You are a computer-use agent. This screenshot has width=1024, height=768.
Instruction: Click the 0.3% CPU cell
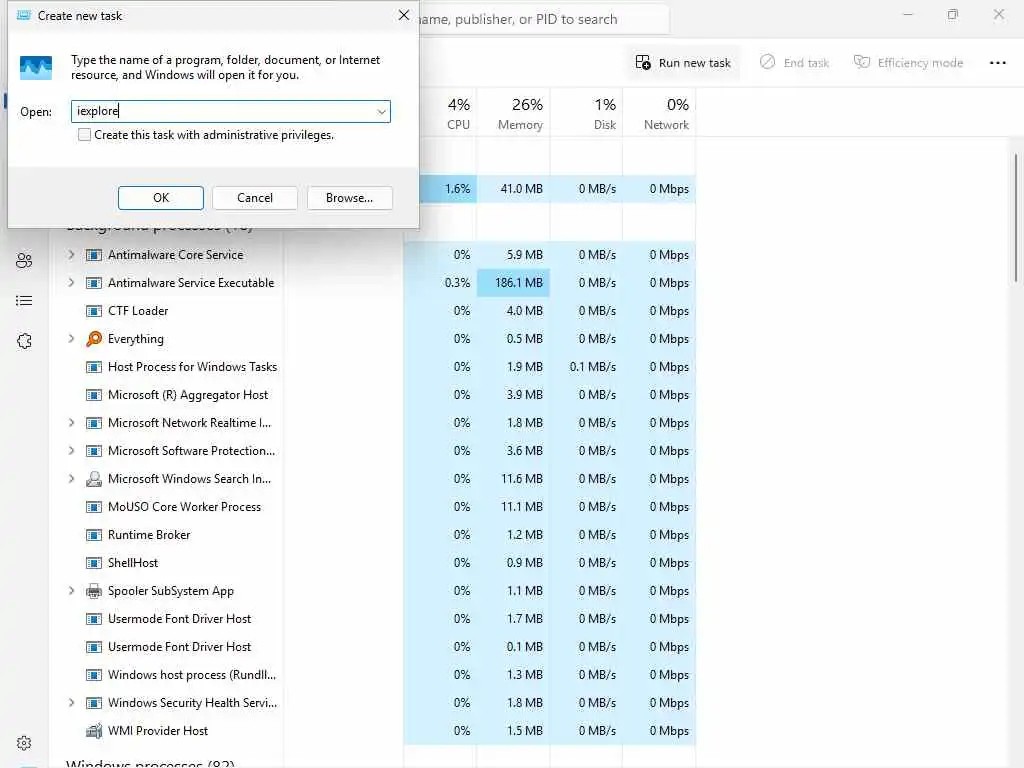[440, 283]
